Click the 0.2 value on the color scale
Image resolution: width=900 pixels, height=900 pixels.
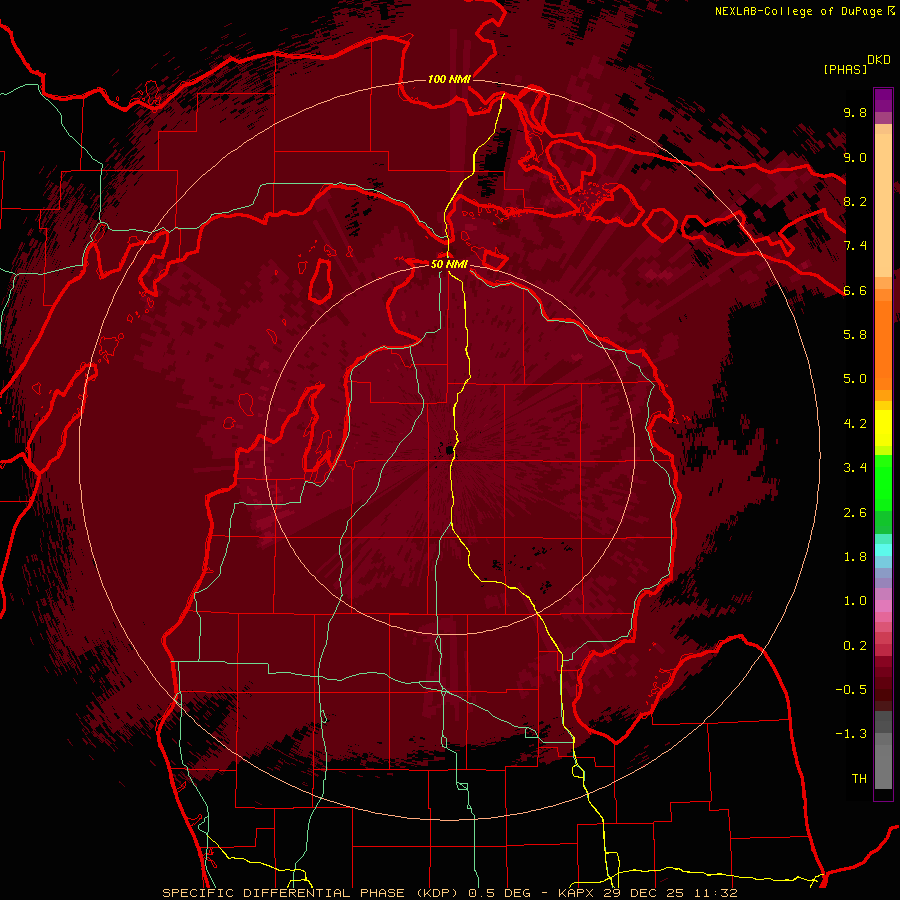pyautogui.click(x=855, y=646)
